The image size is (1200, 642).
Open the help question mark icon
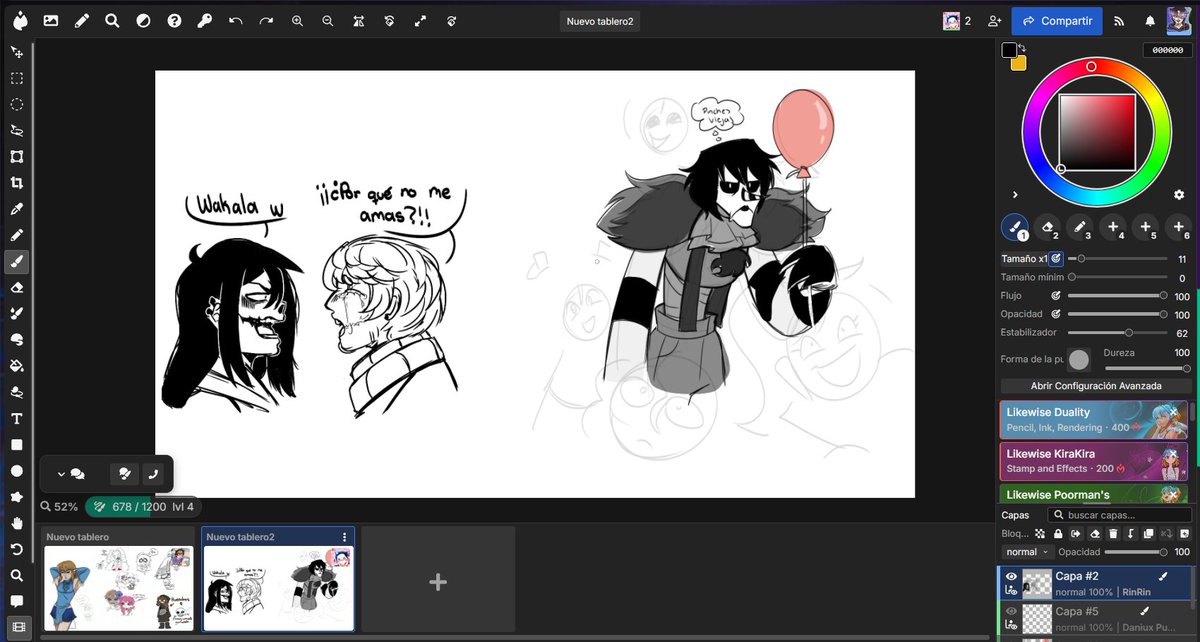point(174,20)
